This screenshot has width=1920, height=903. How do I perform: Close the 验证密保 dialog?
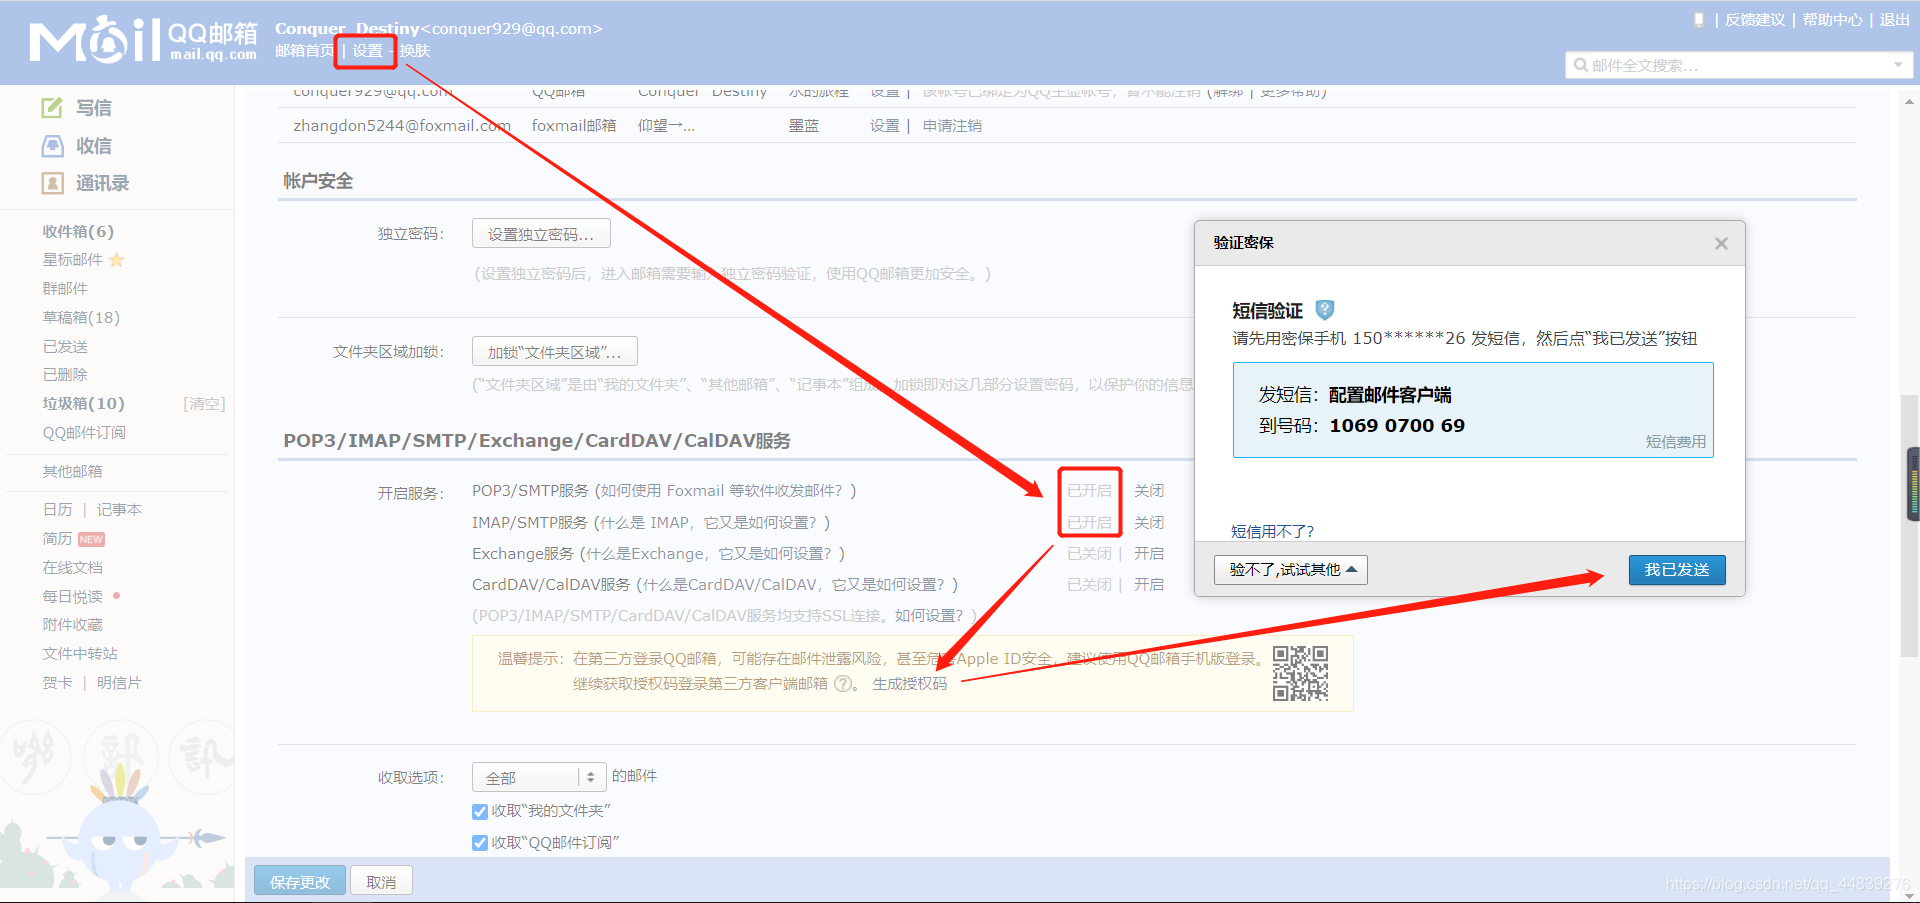(x=1721, y=243)
